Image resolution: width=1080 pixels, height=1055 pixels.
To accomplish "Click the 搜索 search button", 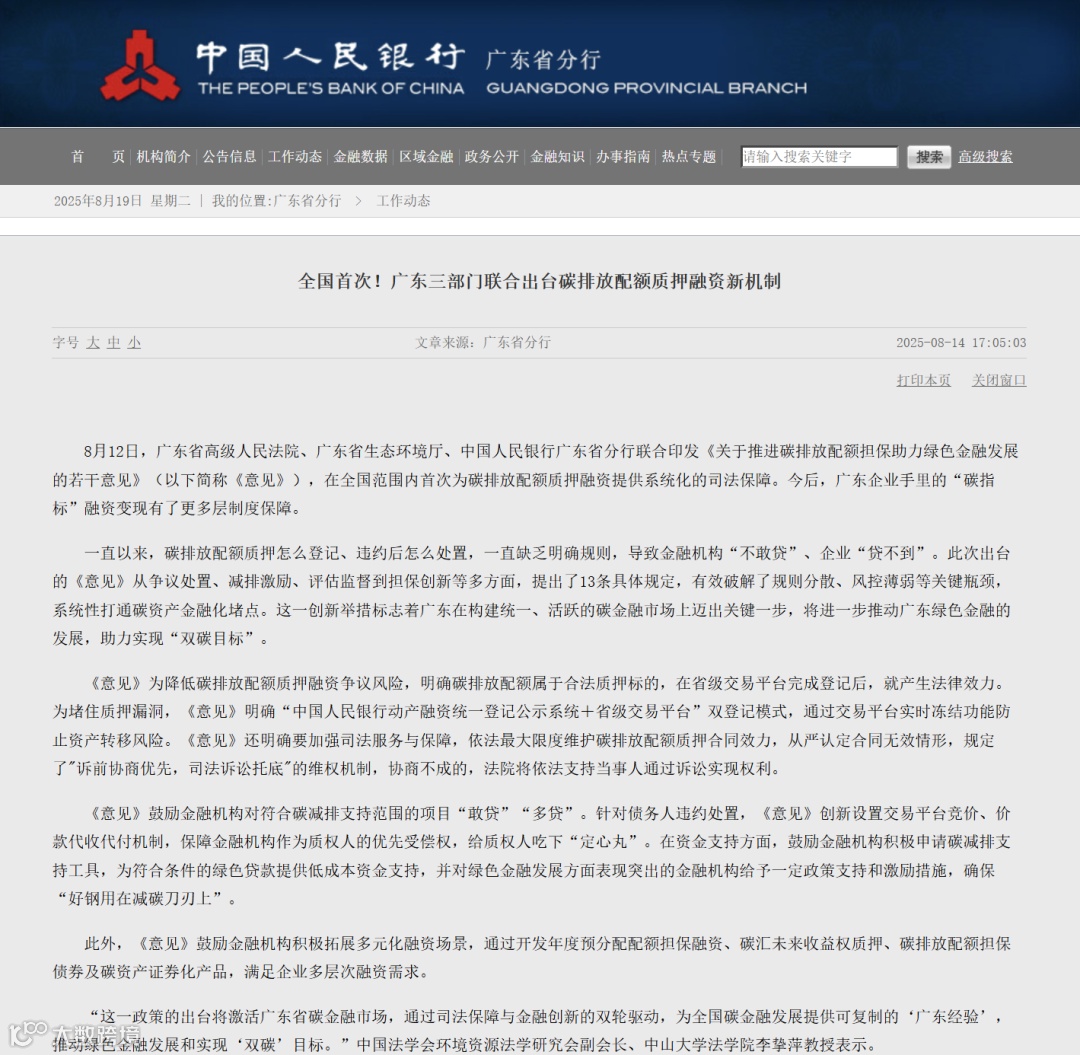I will 928,156.
